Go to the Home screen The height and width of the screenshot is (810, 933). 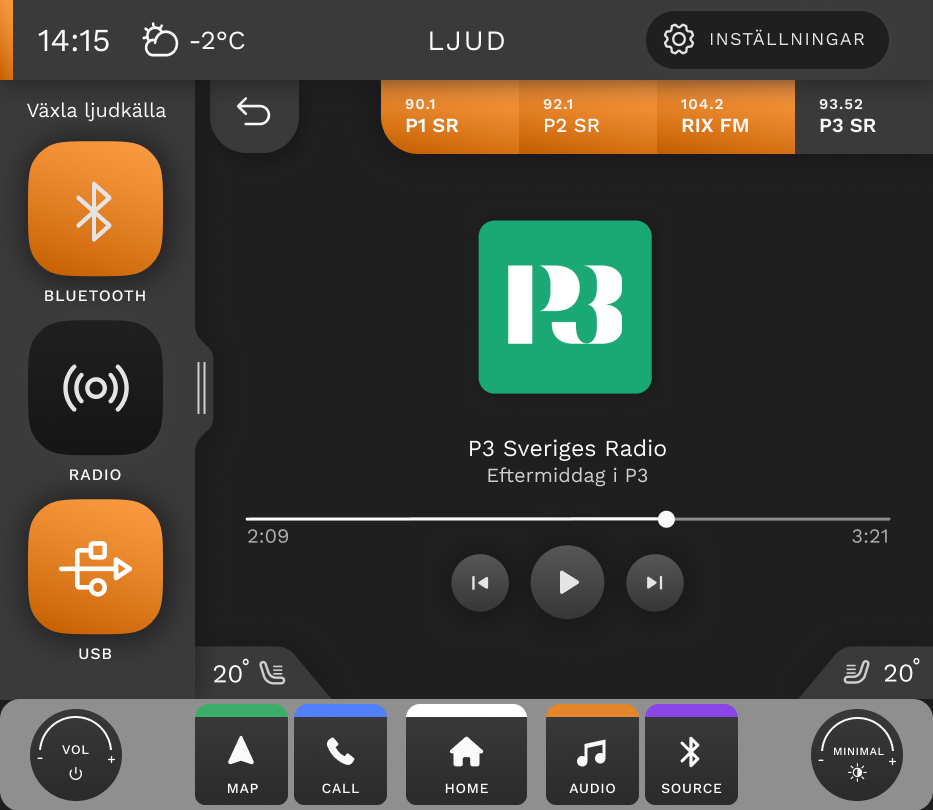[466, 754]
